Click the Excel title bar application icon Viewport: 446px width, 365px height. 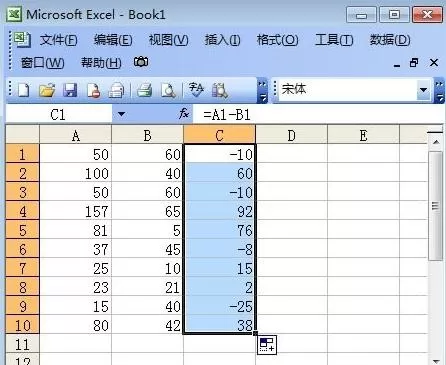pyautogui.click(x=14, y=14)
